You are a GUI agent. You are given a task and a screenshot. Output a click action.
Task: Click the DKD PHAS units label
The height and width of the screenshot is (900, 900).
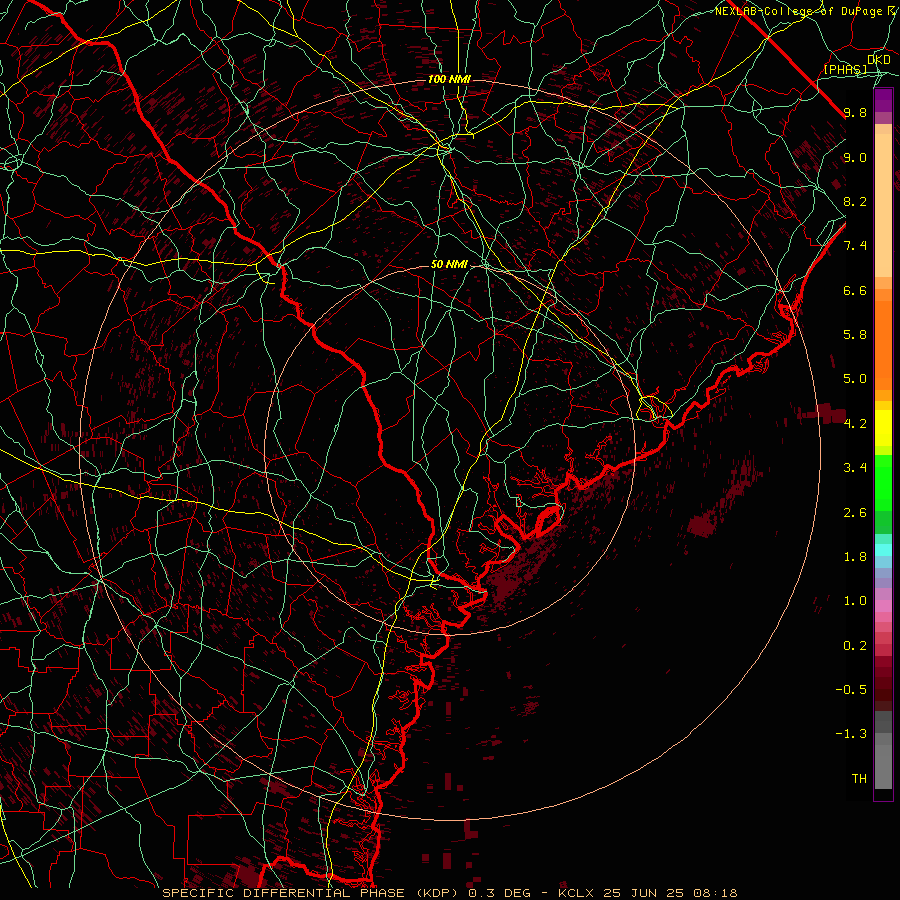[856, 64]
